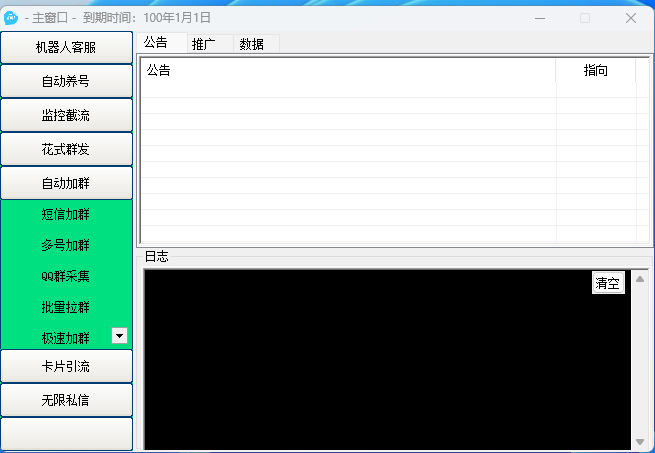The width and height of the screenshot is (655, 453).
Task: Select 短信加群 in the green submenu
Action: coord(66,214)
